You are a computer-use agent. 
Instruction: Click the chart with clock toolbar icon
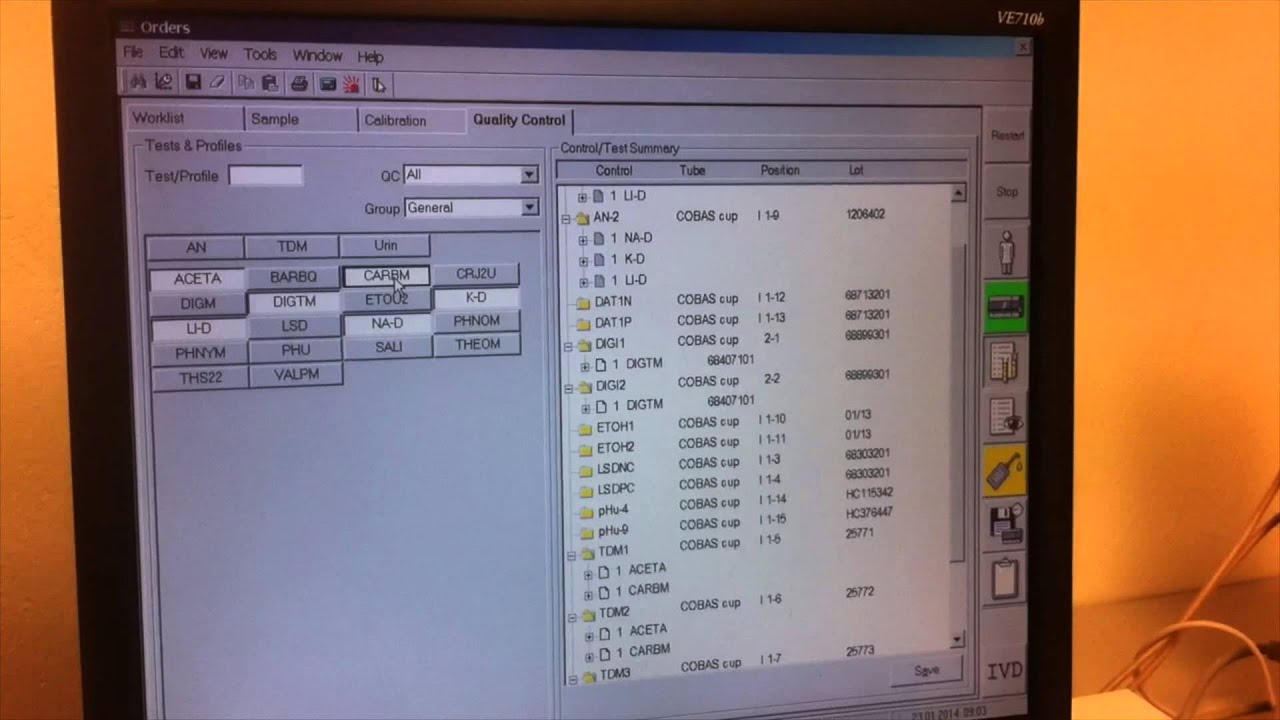click(163, 82)
